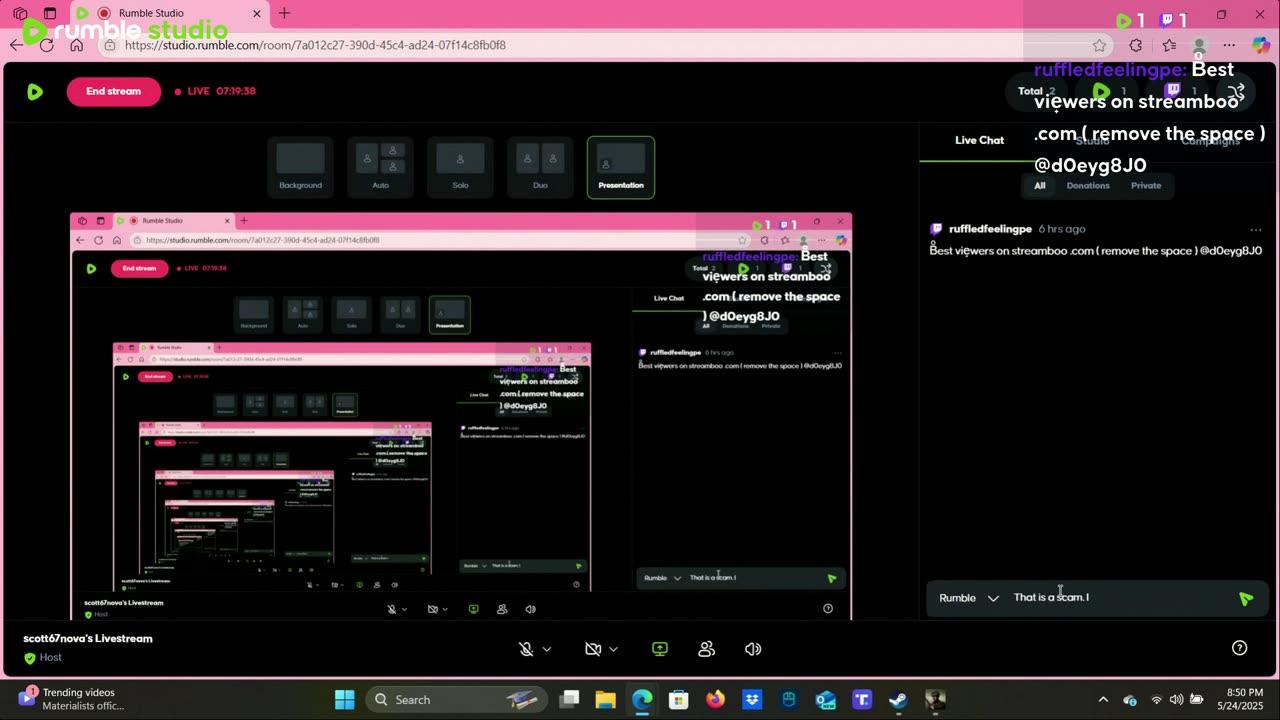Click the Windows taskbar Search box
Screen dimensions: 1280x720
click(x=456, y=699)
